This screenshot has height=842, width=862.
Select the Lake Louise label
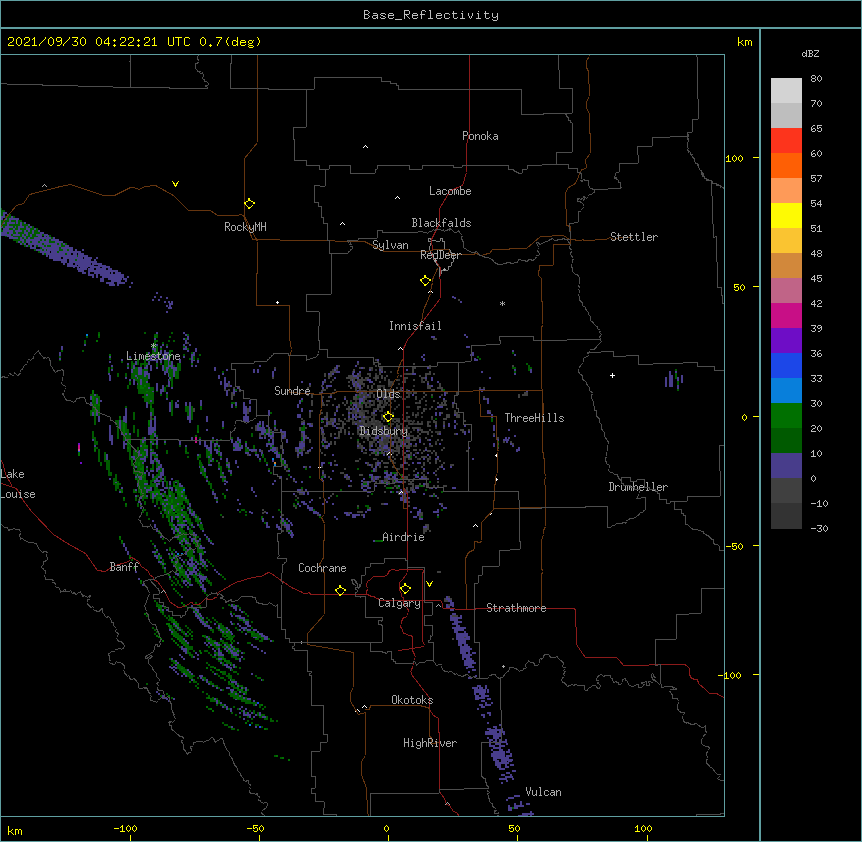pos(18,484)
